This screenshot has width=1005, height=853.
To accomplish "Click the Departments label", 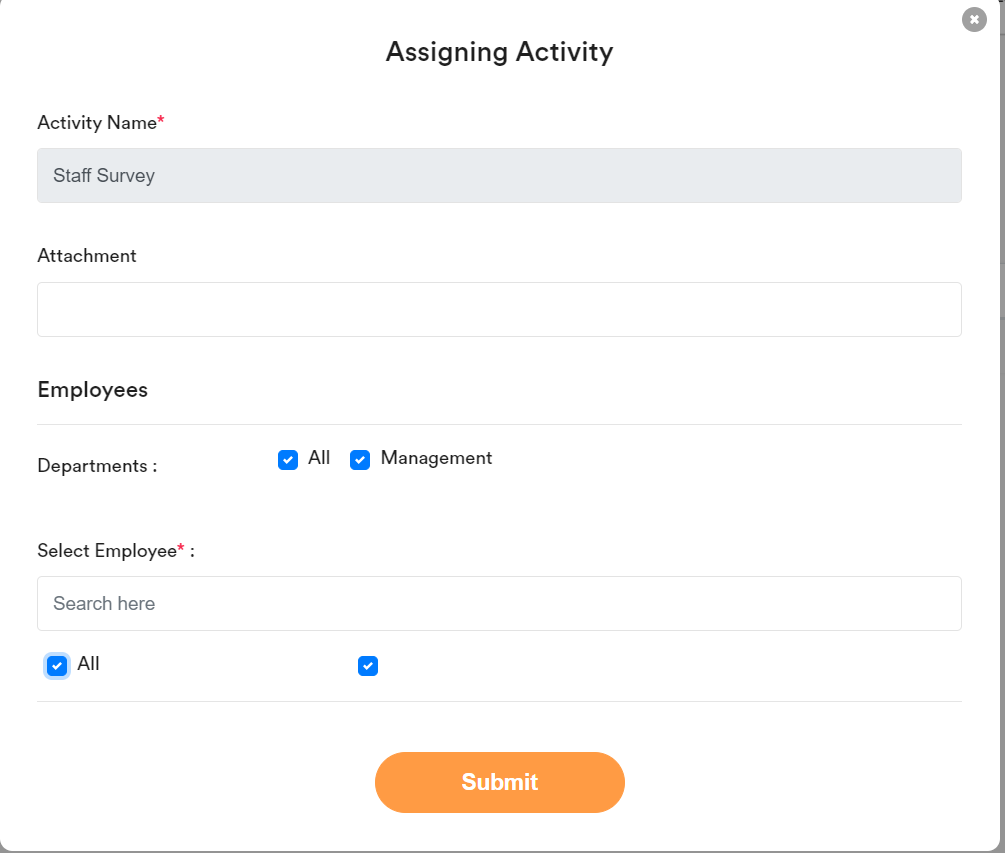I will 95,465.
